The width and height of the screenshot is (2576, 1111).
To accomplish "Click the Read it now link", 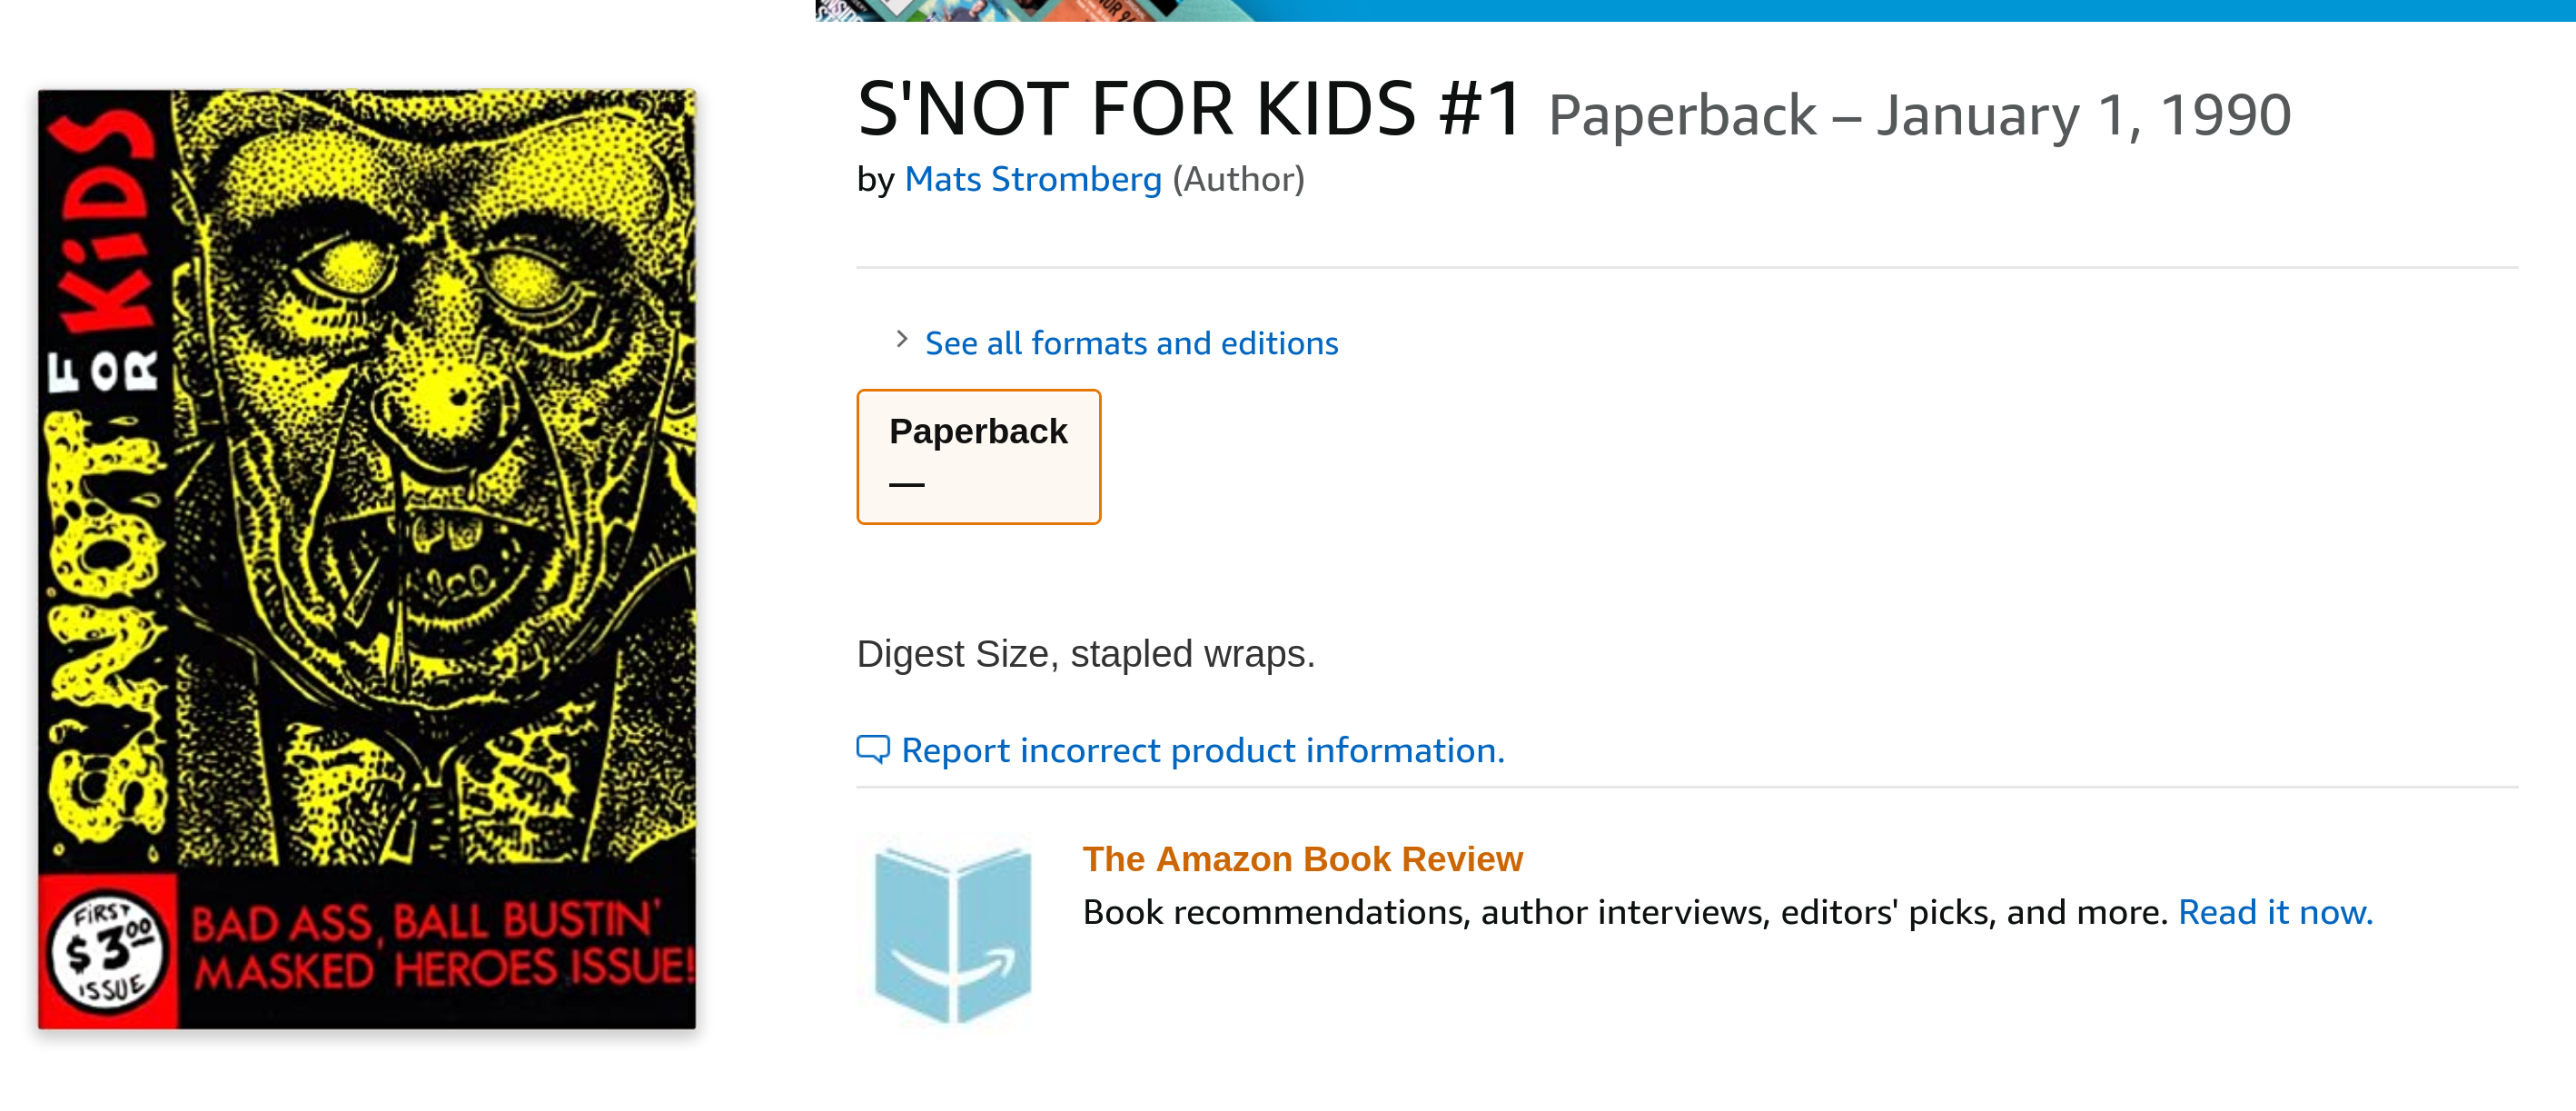I will click(x=2275, y=912).
